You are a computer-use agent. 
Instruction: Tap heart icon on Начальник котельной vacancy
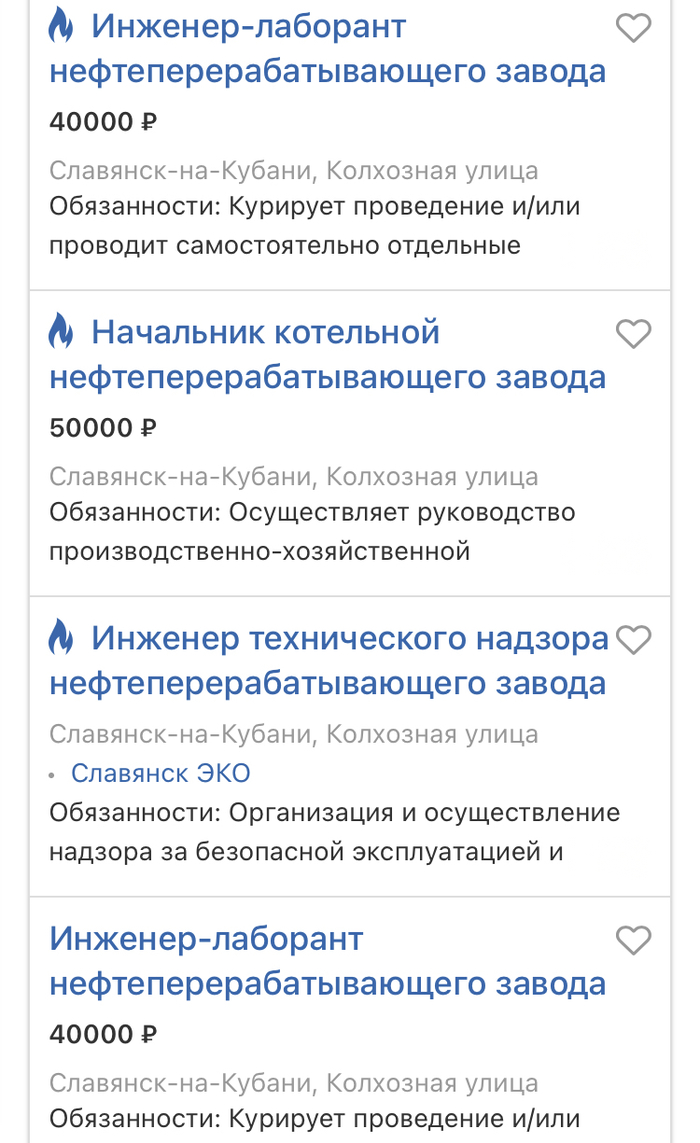(x=633, y=334)
